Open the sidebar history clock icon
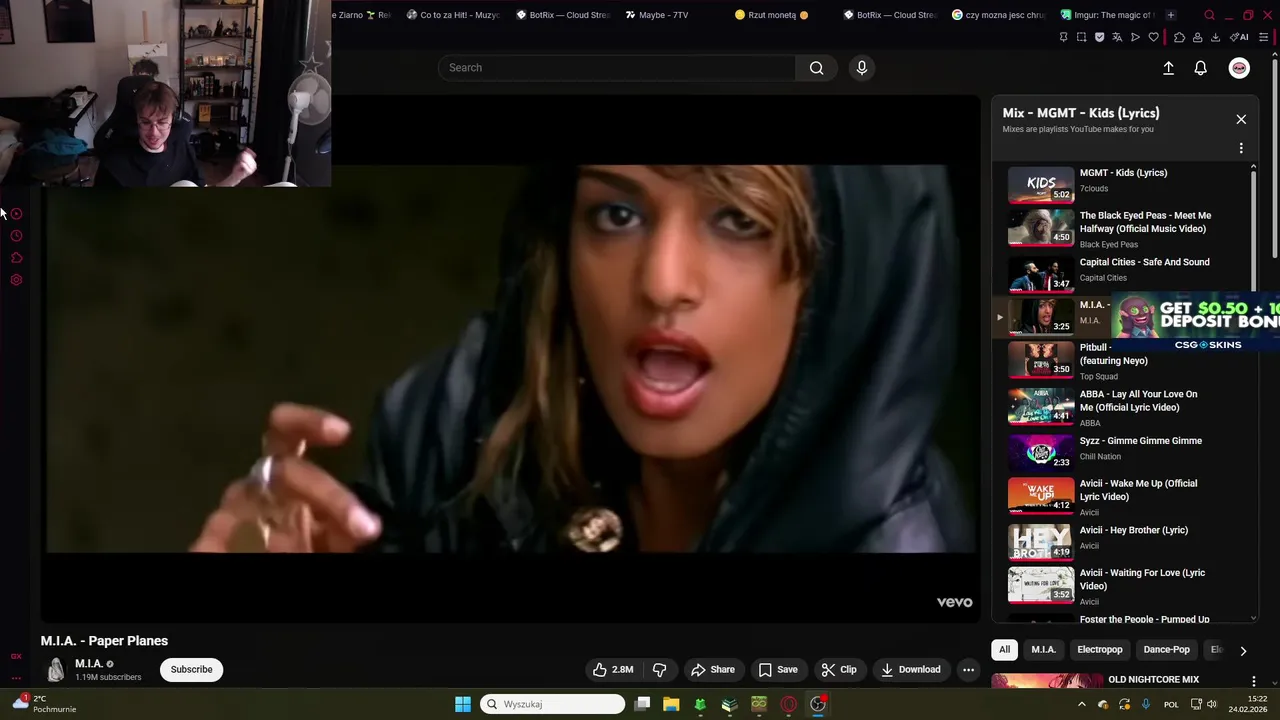This screenshot has height=720, width=1280. (16, 236)
